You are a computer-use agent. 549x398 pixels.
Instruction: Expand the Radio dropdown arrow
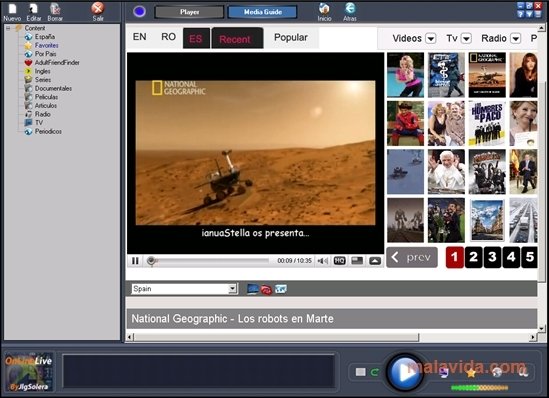click(x=515, y=38)
